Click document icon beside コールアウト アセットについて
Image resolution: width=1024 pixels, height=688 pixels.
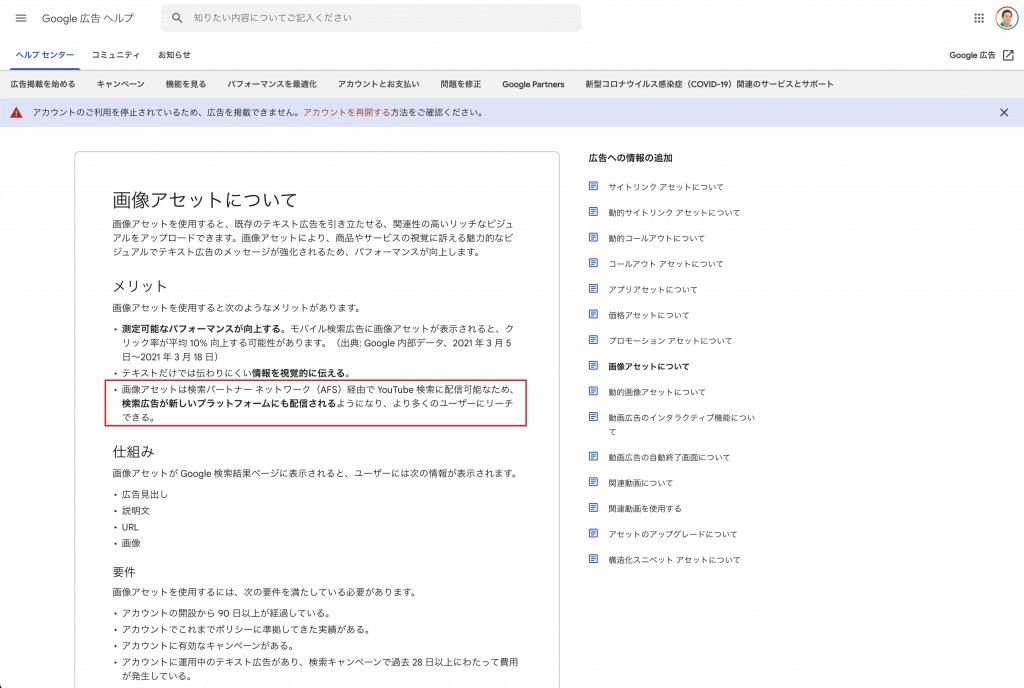click(593, 263)
